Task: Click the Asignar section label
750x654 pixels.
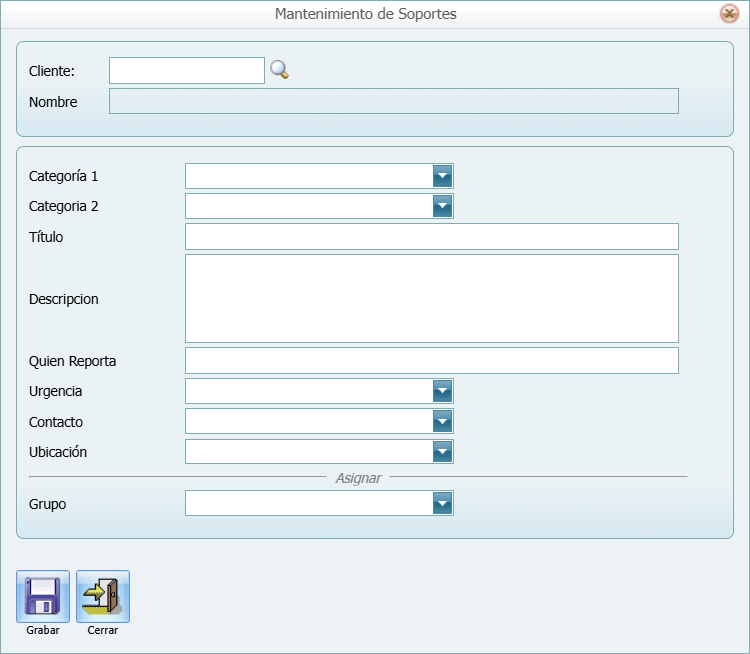Action: (358, 478)
